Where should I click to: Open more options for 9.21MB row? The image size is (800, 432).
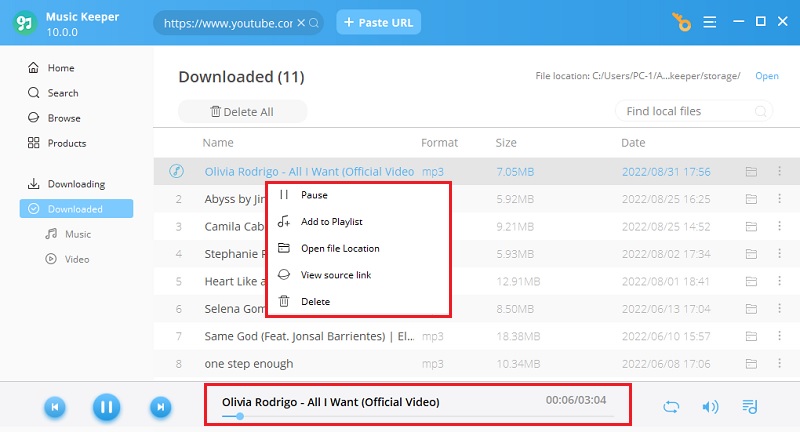(779, 225)
